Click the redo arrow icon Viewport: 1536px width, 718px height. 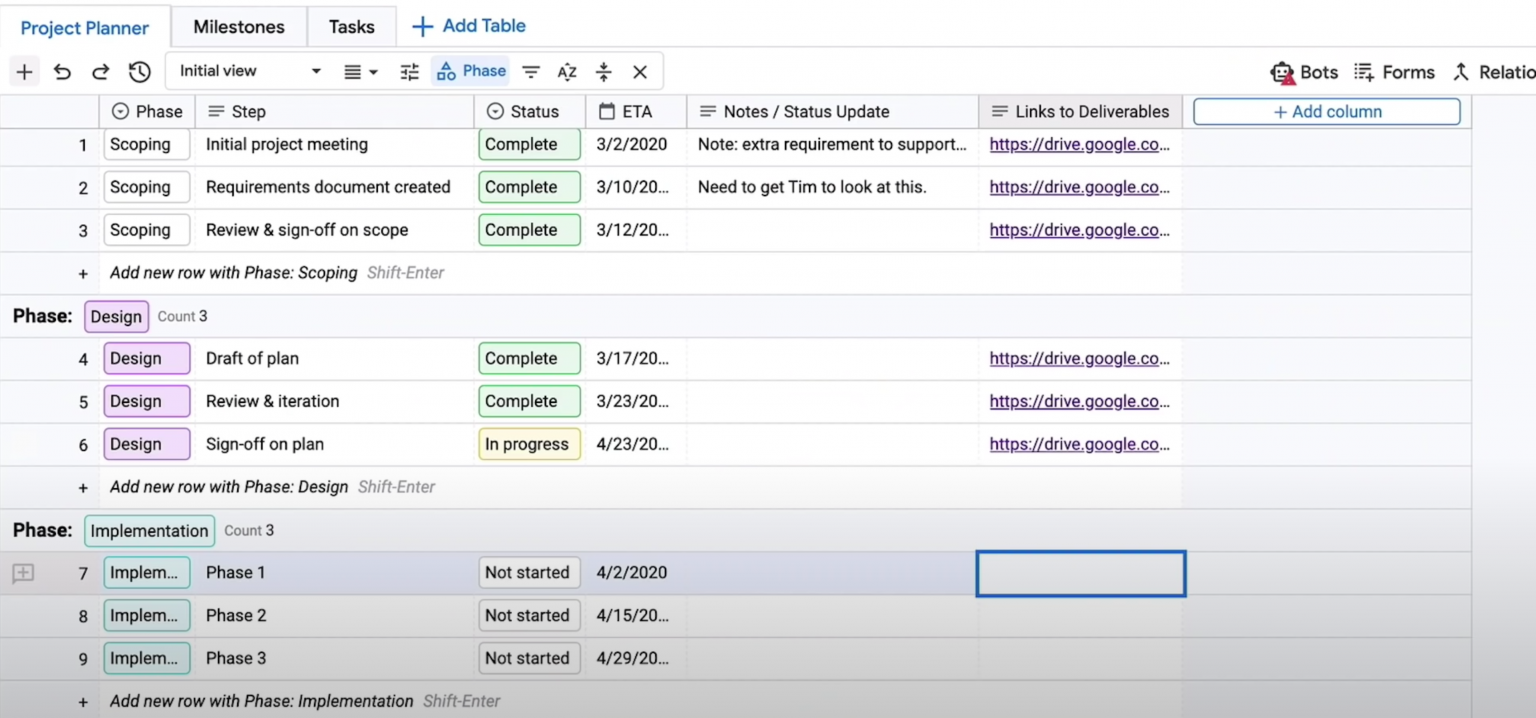point(100,72)
